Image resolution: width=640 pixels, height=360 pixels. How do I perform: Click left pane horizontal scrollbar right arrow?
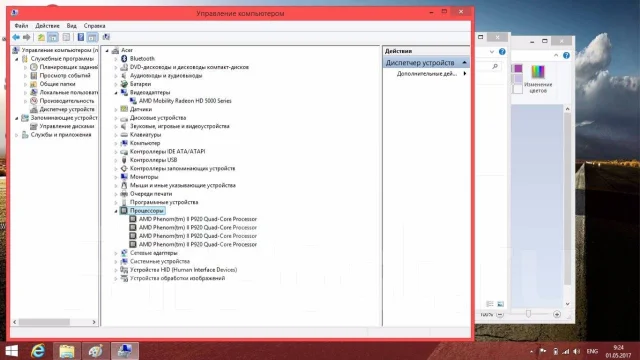tap(94, 322)
